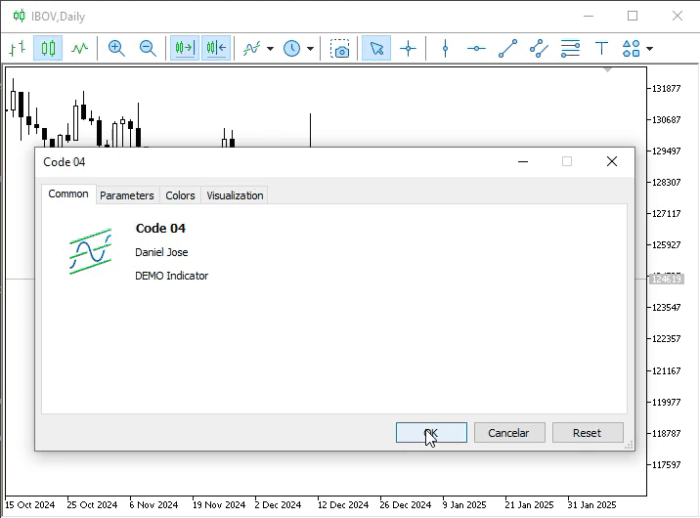Open the shapes and objects tool
Viewport: 700px width, 518px height.
(x=631, y=48)
